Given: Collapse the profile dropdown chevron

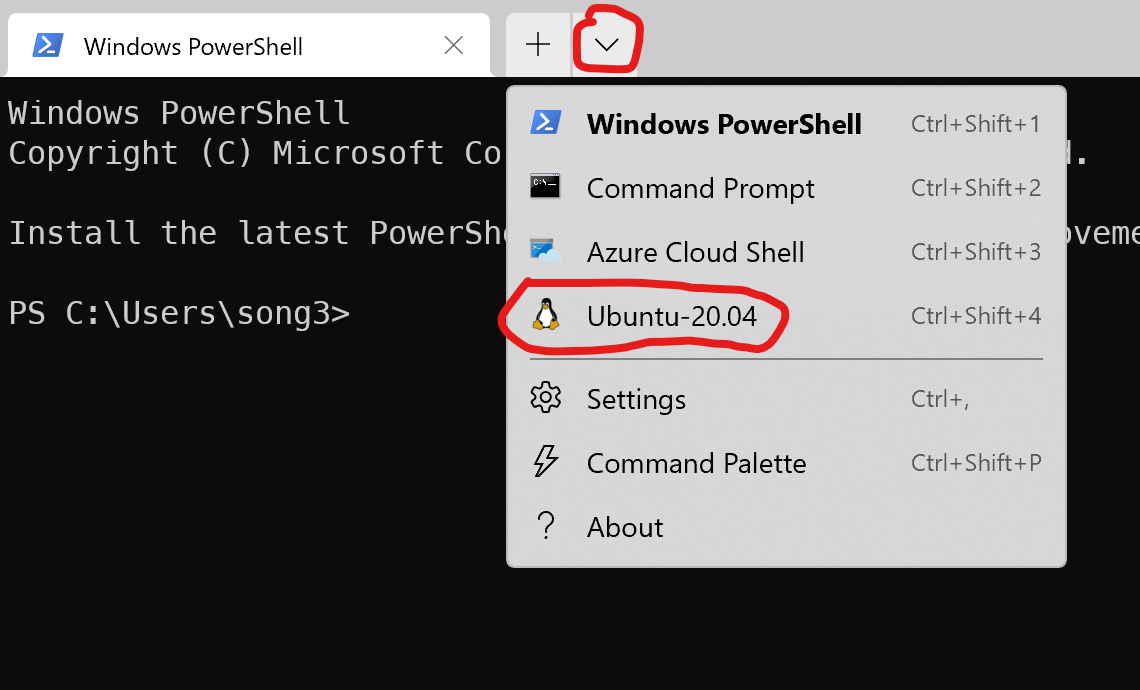Looking at the screenshot, I should tap(606, 44).
